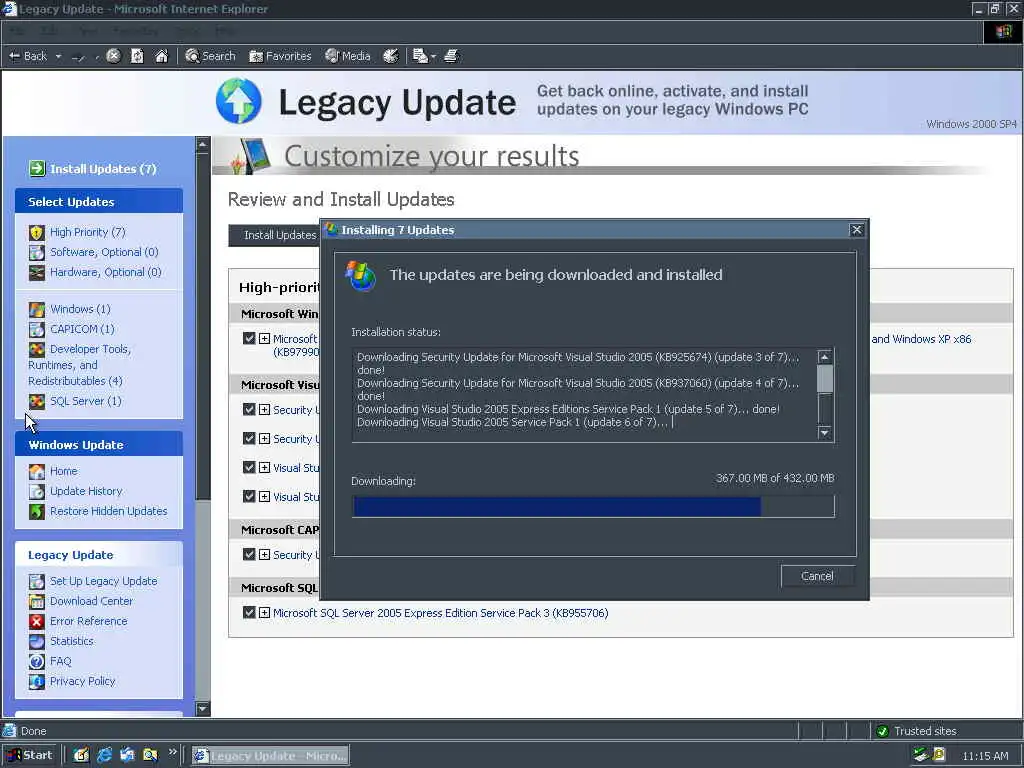The width and height of the screenshot is (1024, 768).
Task: Click the Windows (1) category icon
Action: click(37, 309)
